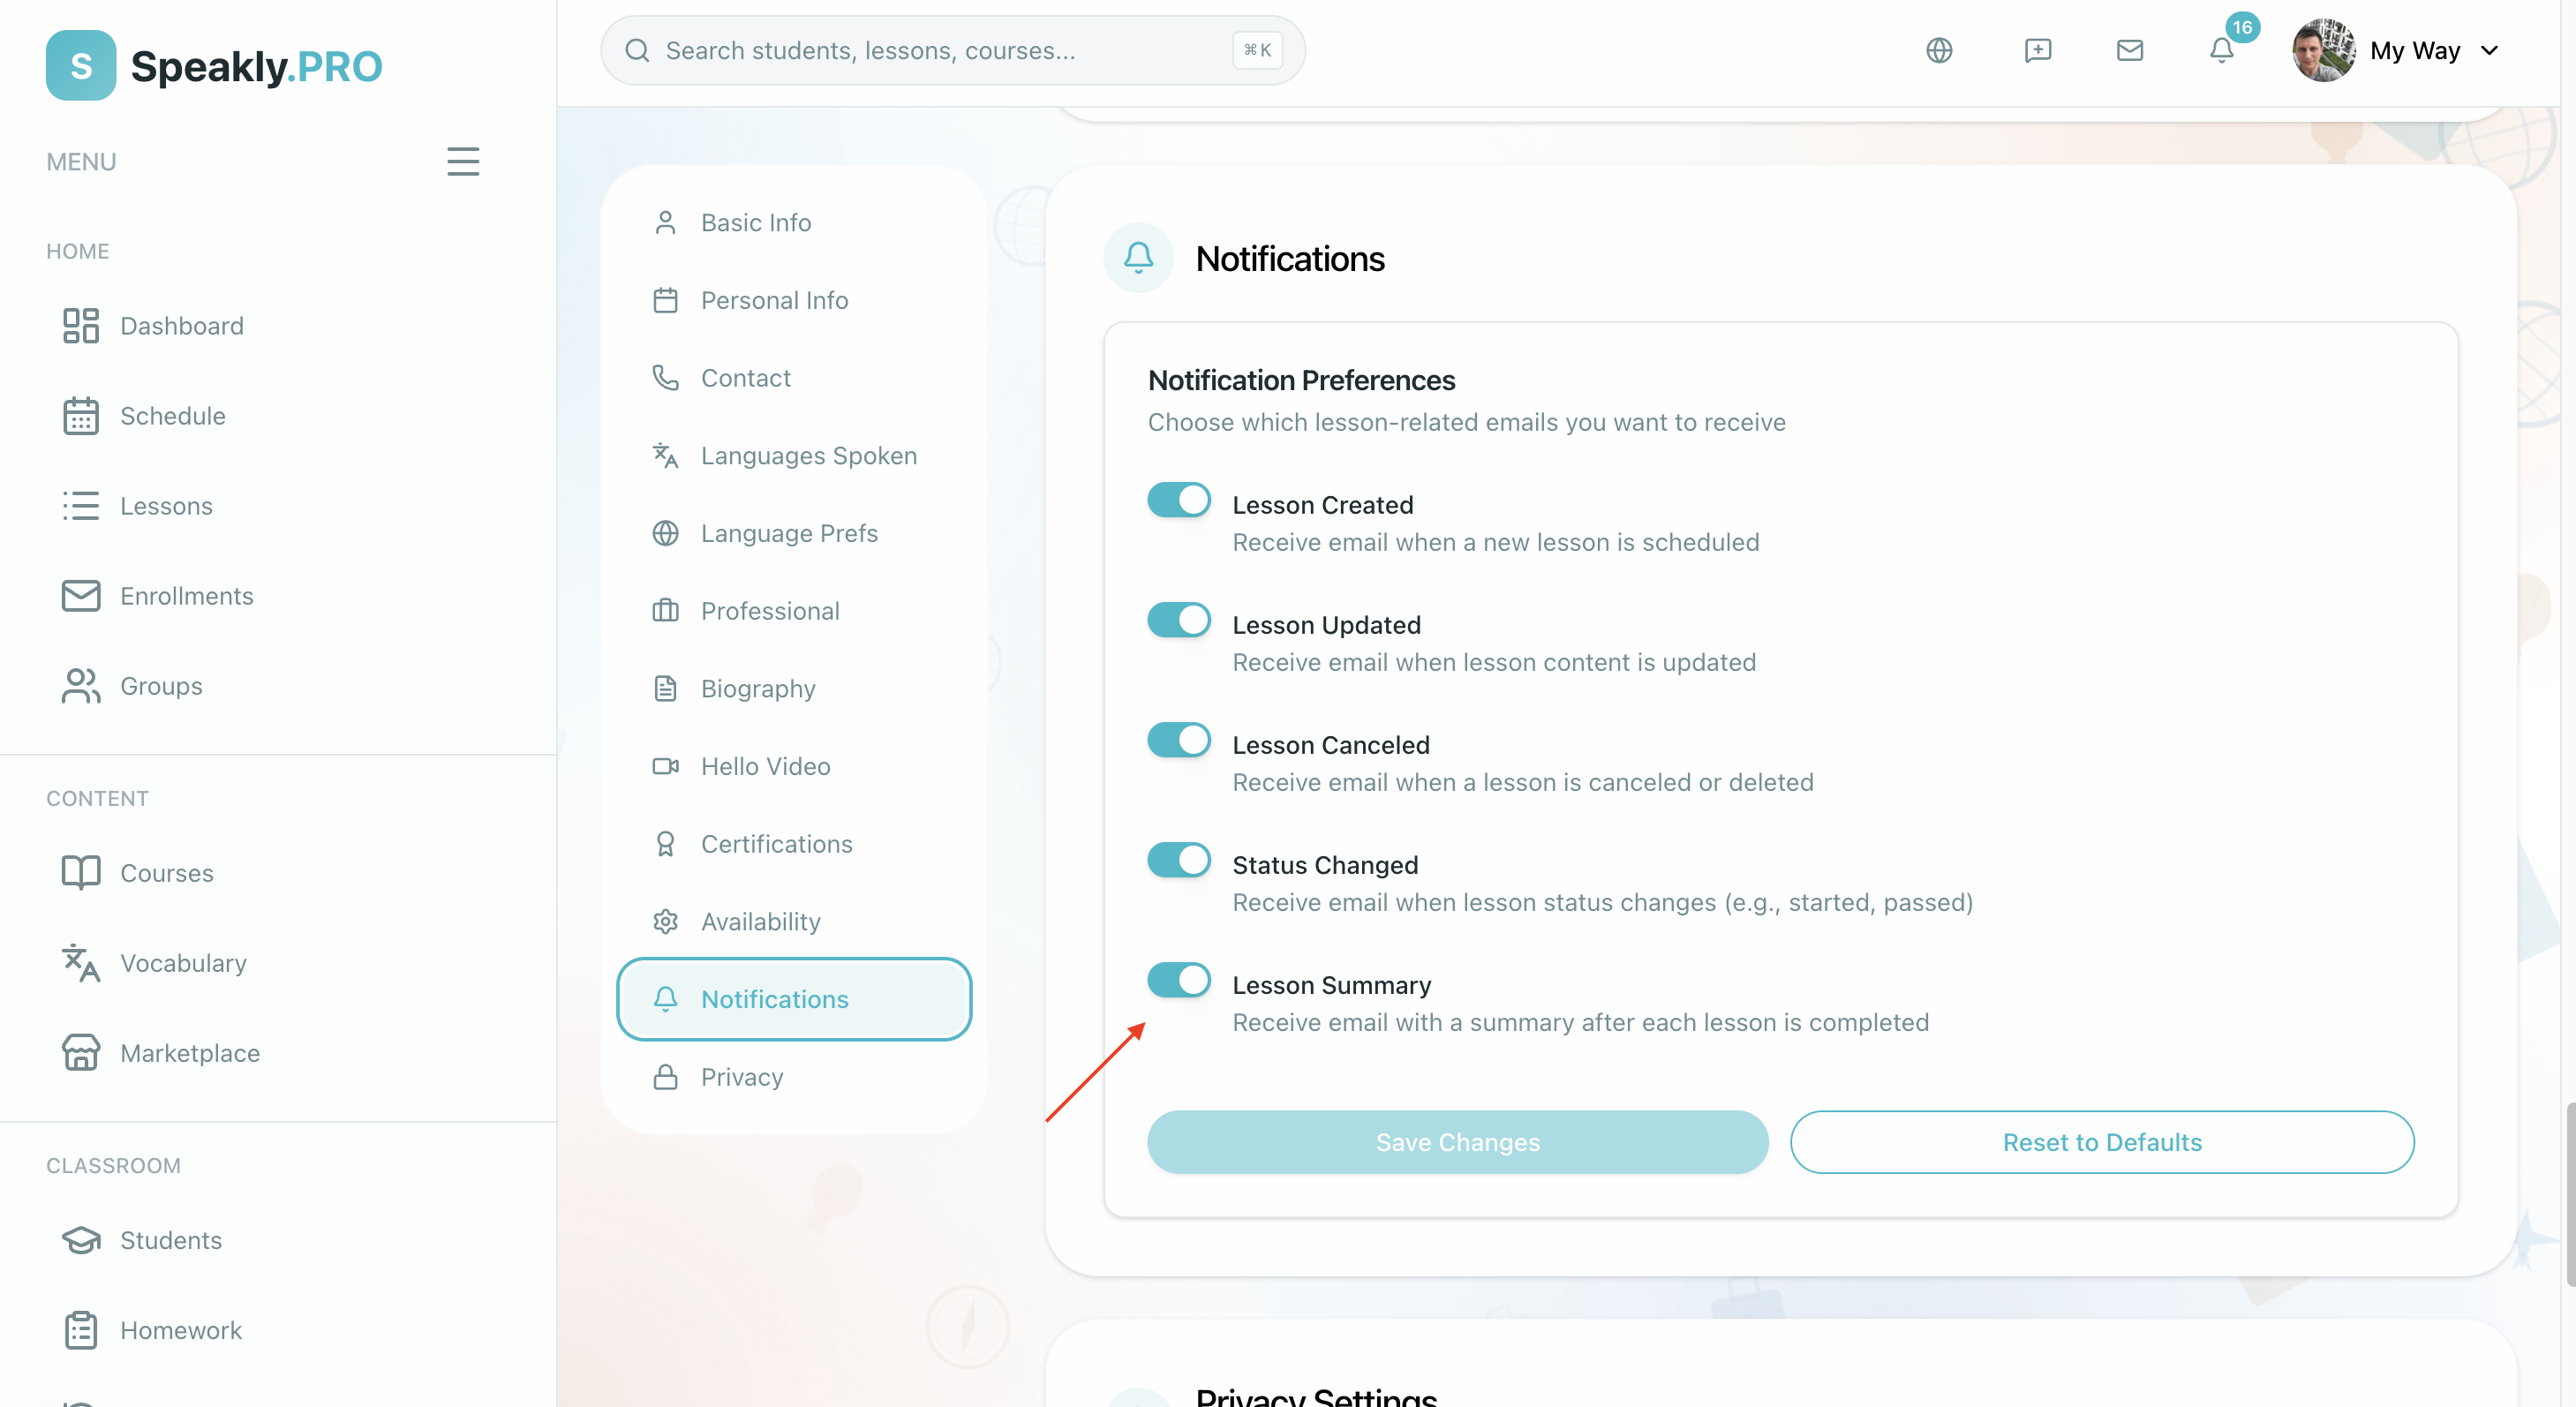Image resolution: width=2576 pixels, height=1407 pixels.
Task: Open the Dashboard link in the sidebar
Action: (x=181, y=326)
